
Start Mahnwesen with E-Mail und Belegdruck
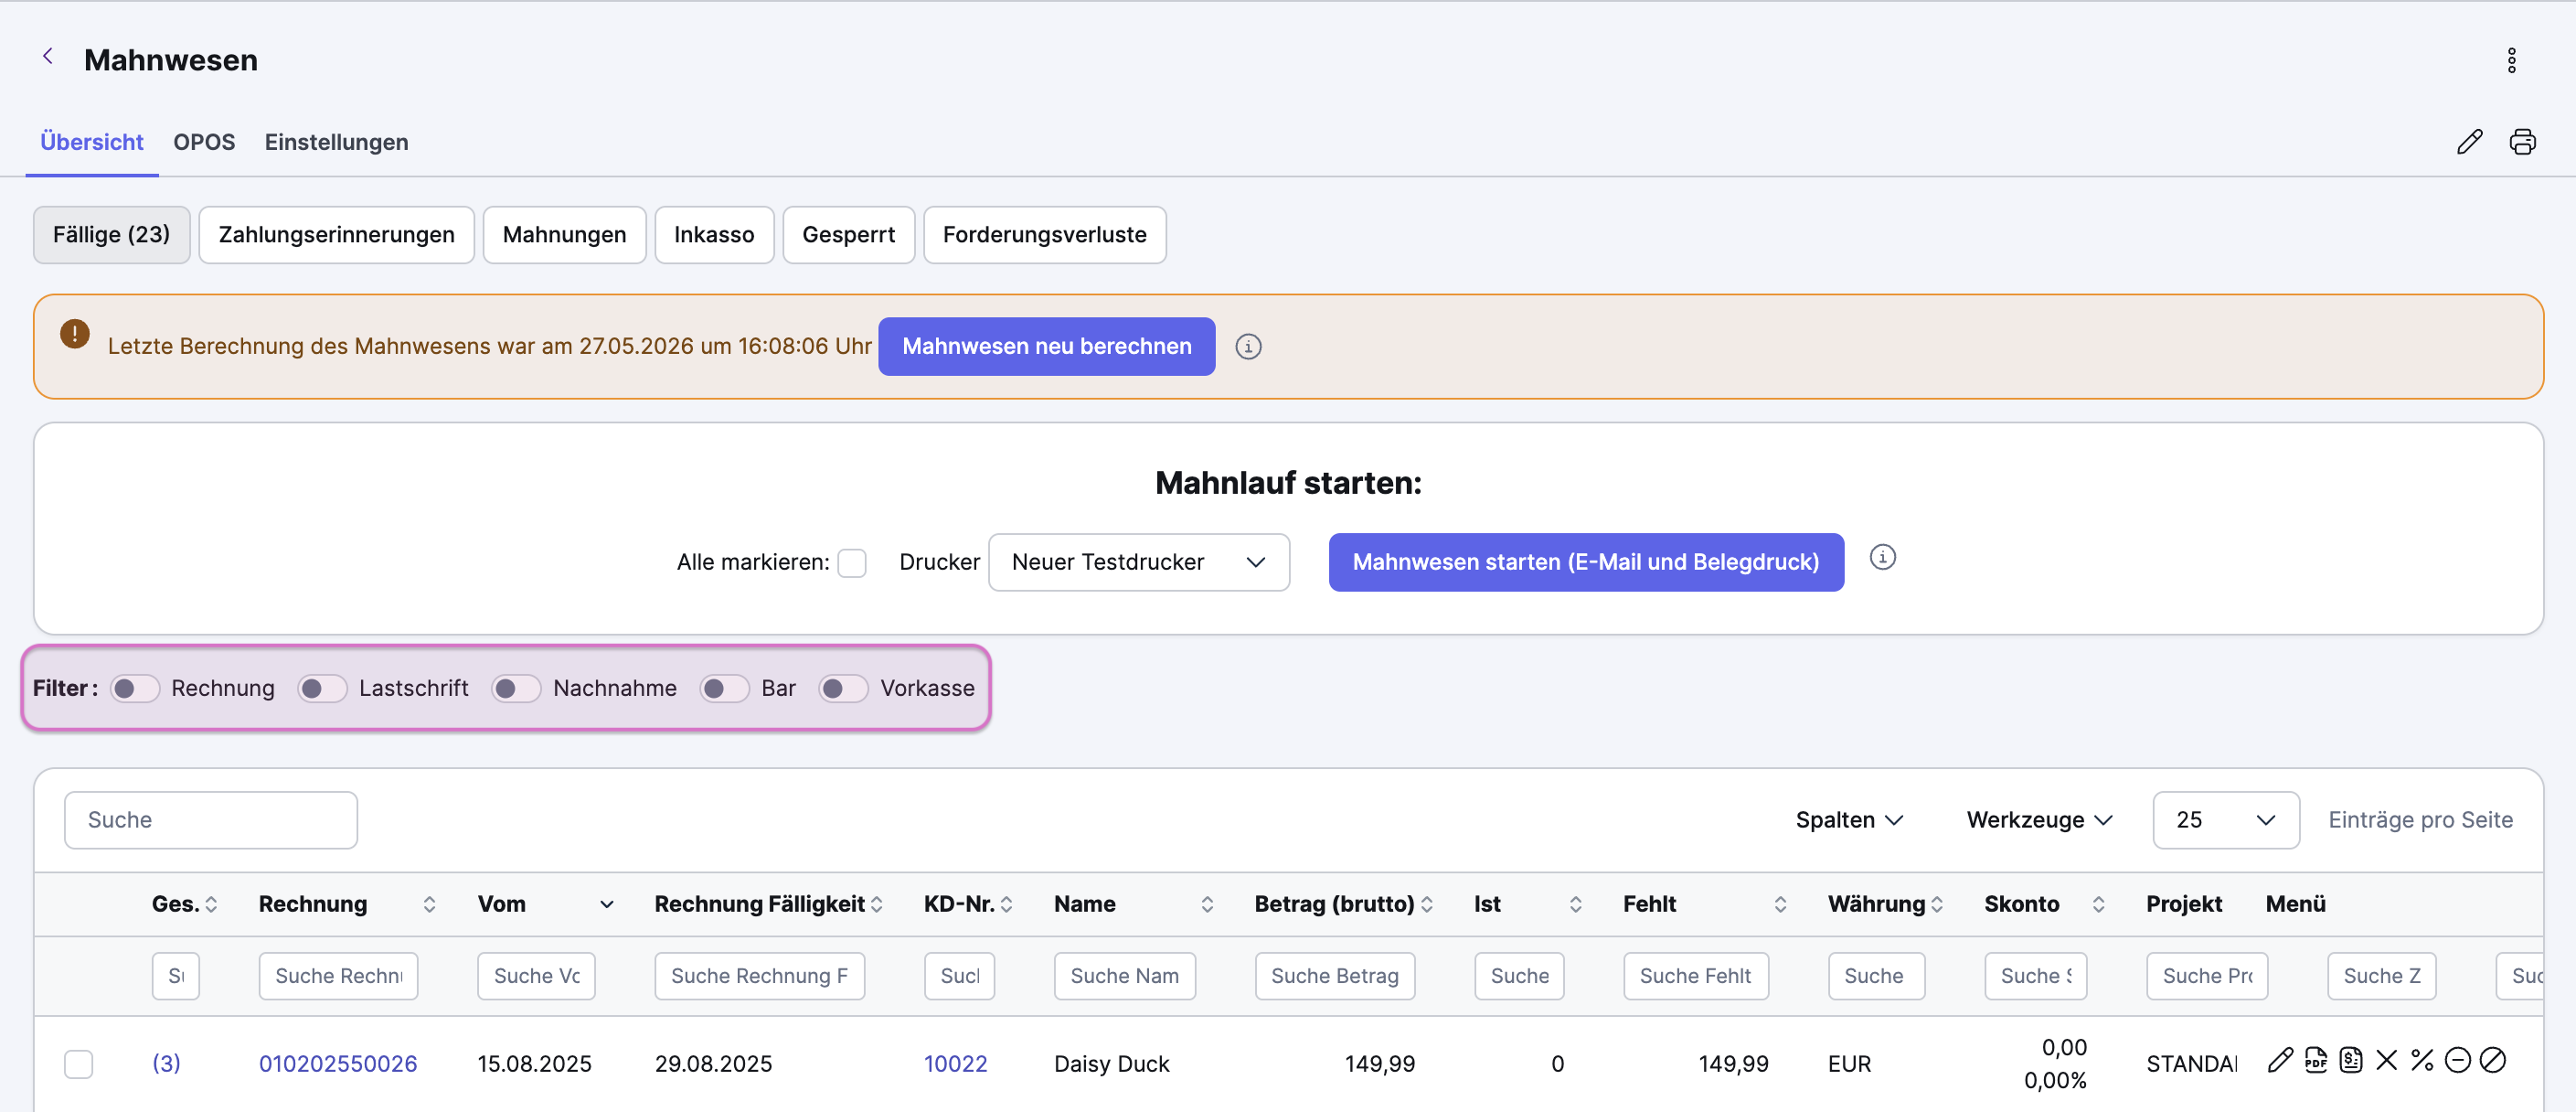click(1586, 562)
